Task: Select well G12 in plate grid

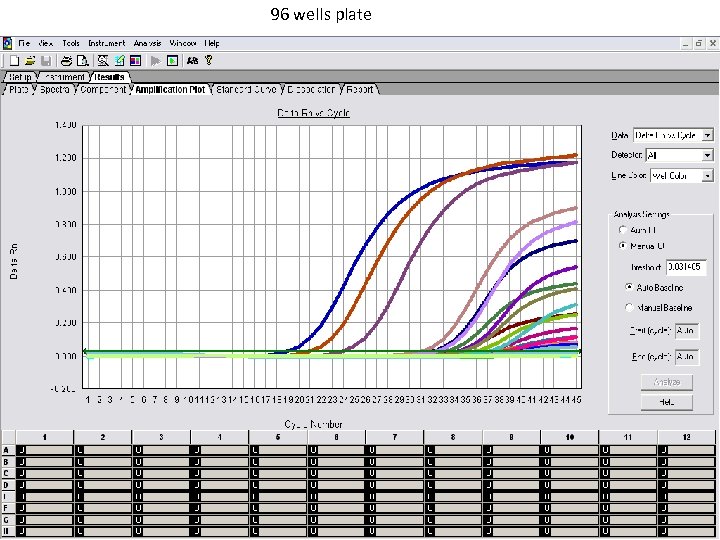Action: point(686,520)
